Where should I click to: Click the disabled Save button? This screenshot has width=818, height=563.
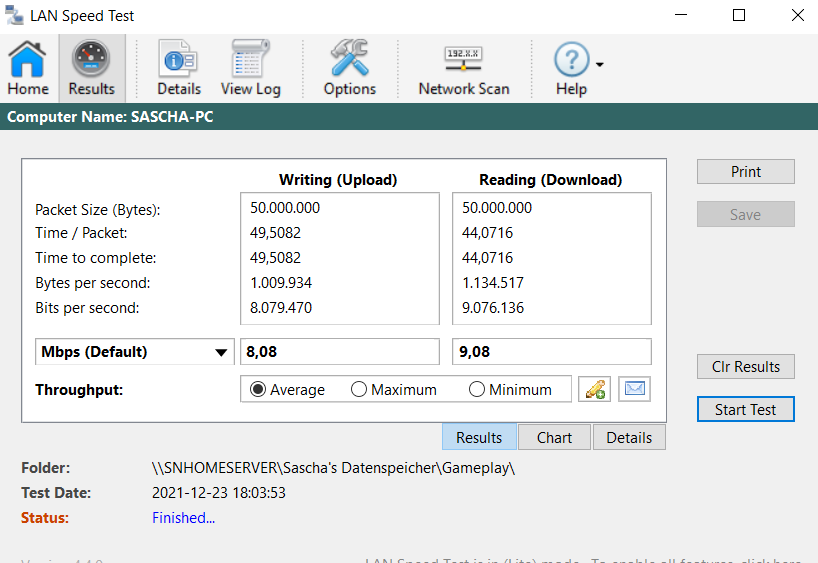tap(745, 214)
